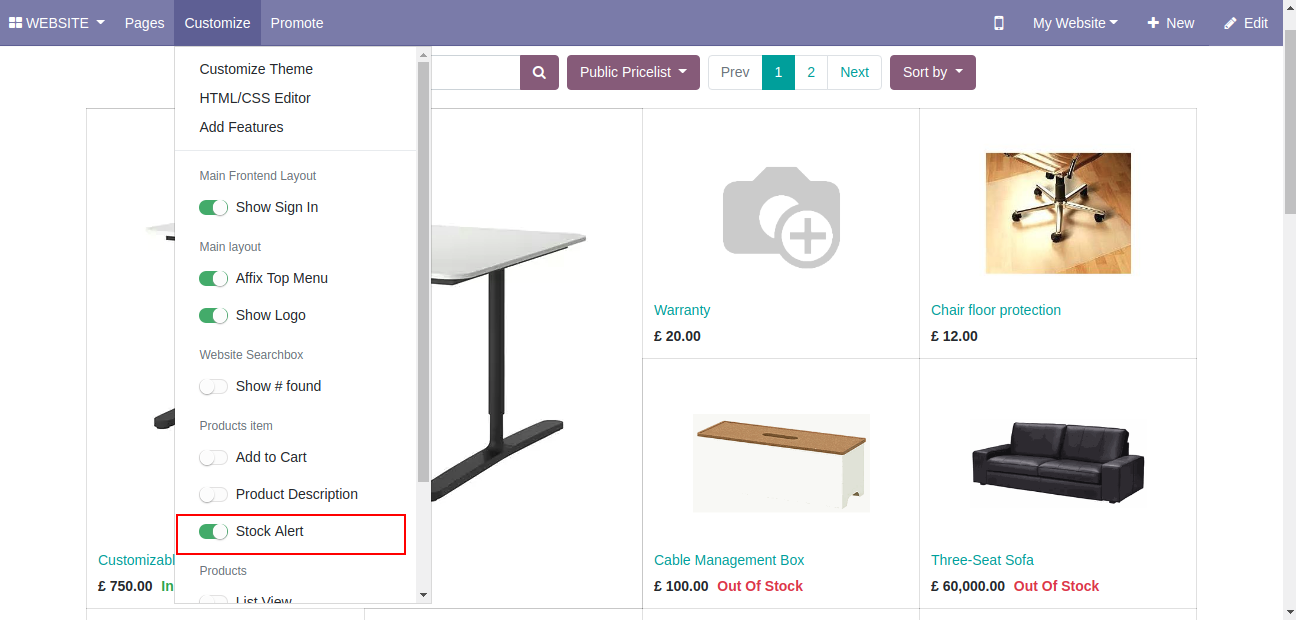Click the search magnifier button
Image resolution: width=1296 pixels, height=620 pixels.
point(539,72)
